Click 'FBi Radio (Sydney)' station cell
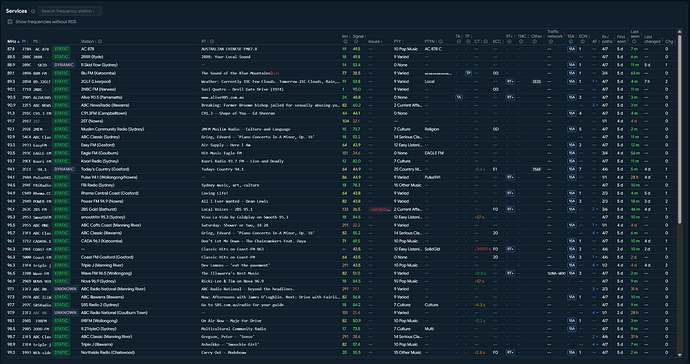Screen dimensions: 690x364 coord(97,185)
